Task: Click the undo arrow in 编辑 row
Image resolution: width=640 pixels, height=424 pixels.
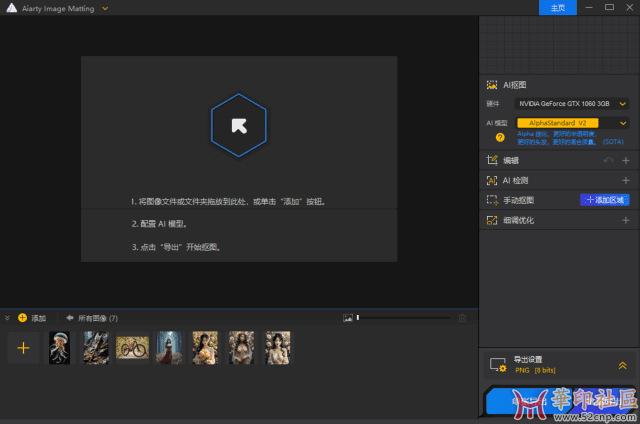Action: click(x=608, y=160)
